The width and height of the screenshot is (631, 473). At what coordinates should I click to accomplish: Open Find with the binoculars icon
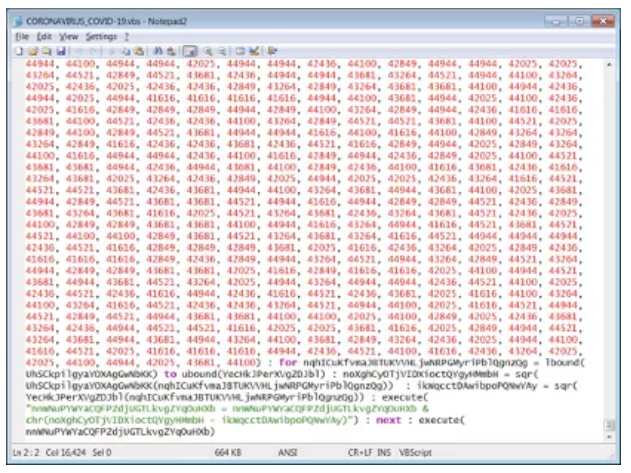[x=158, y=51]
